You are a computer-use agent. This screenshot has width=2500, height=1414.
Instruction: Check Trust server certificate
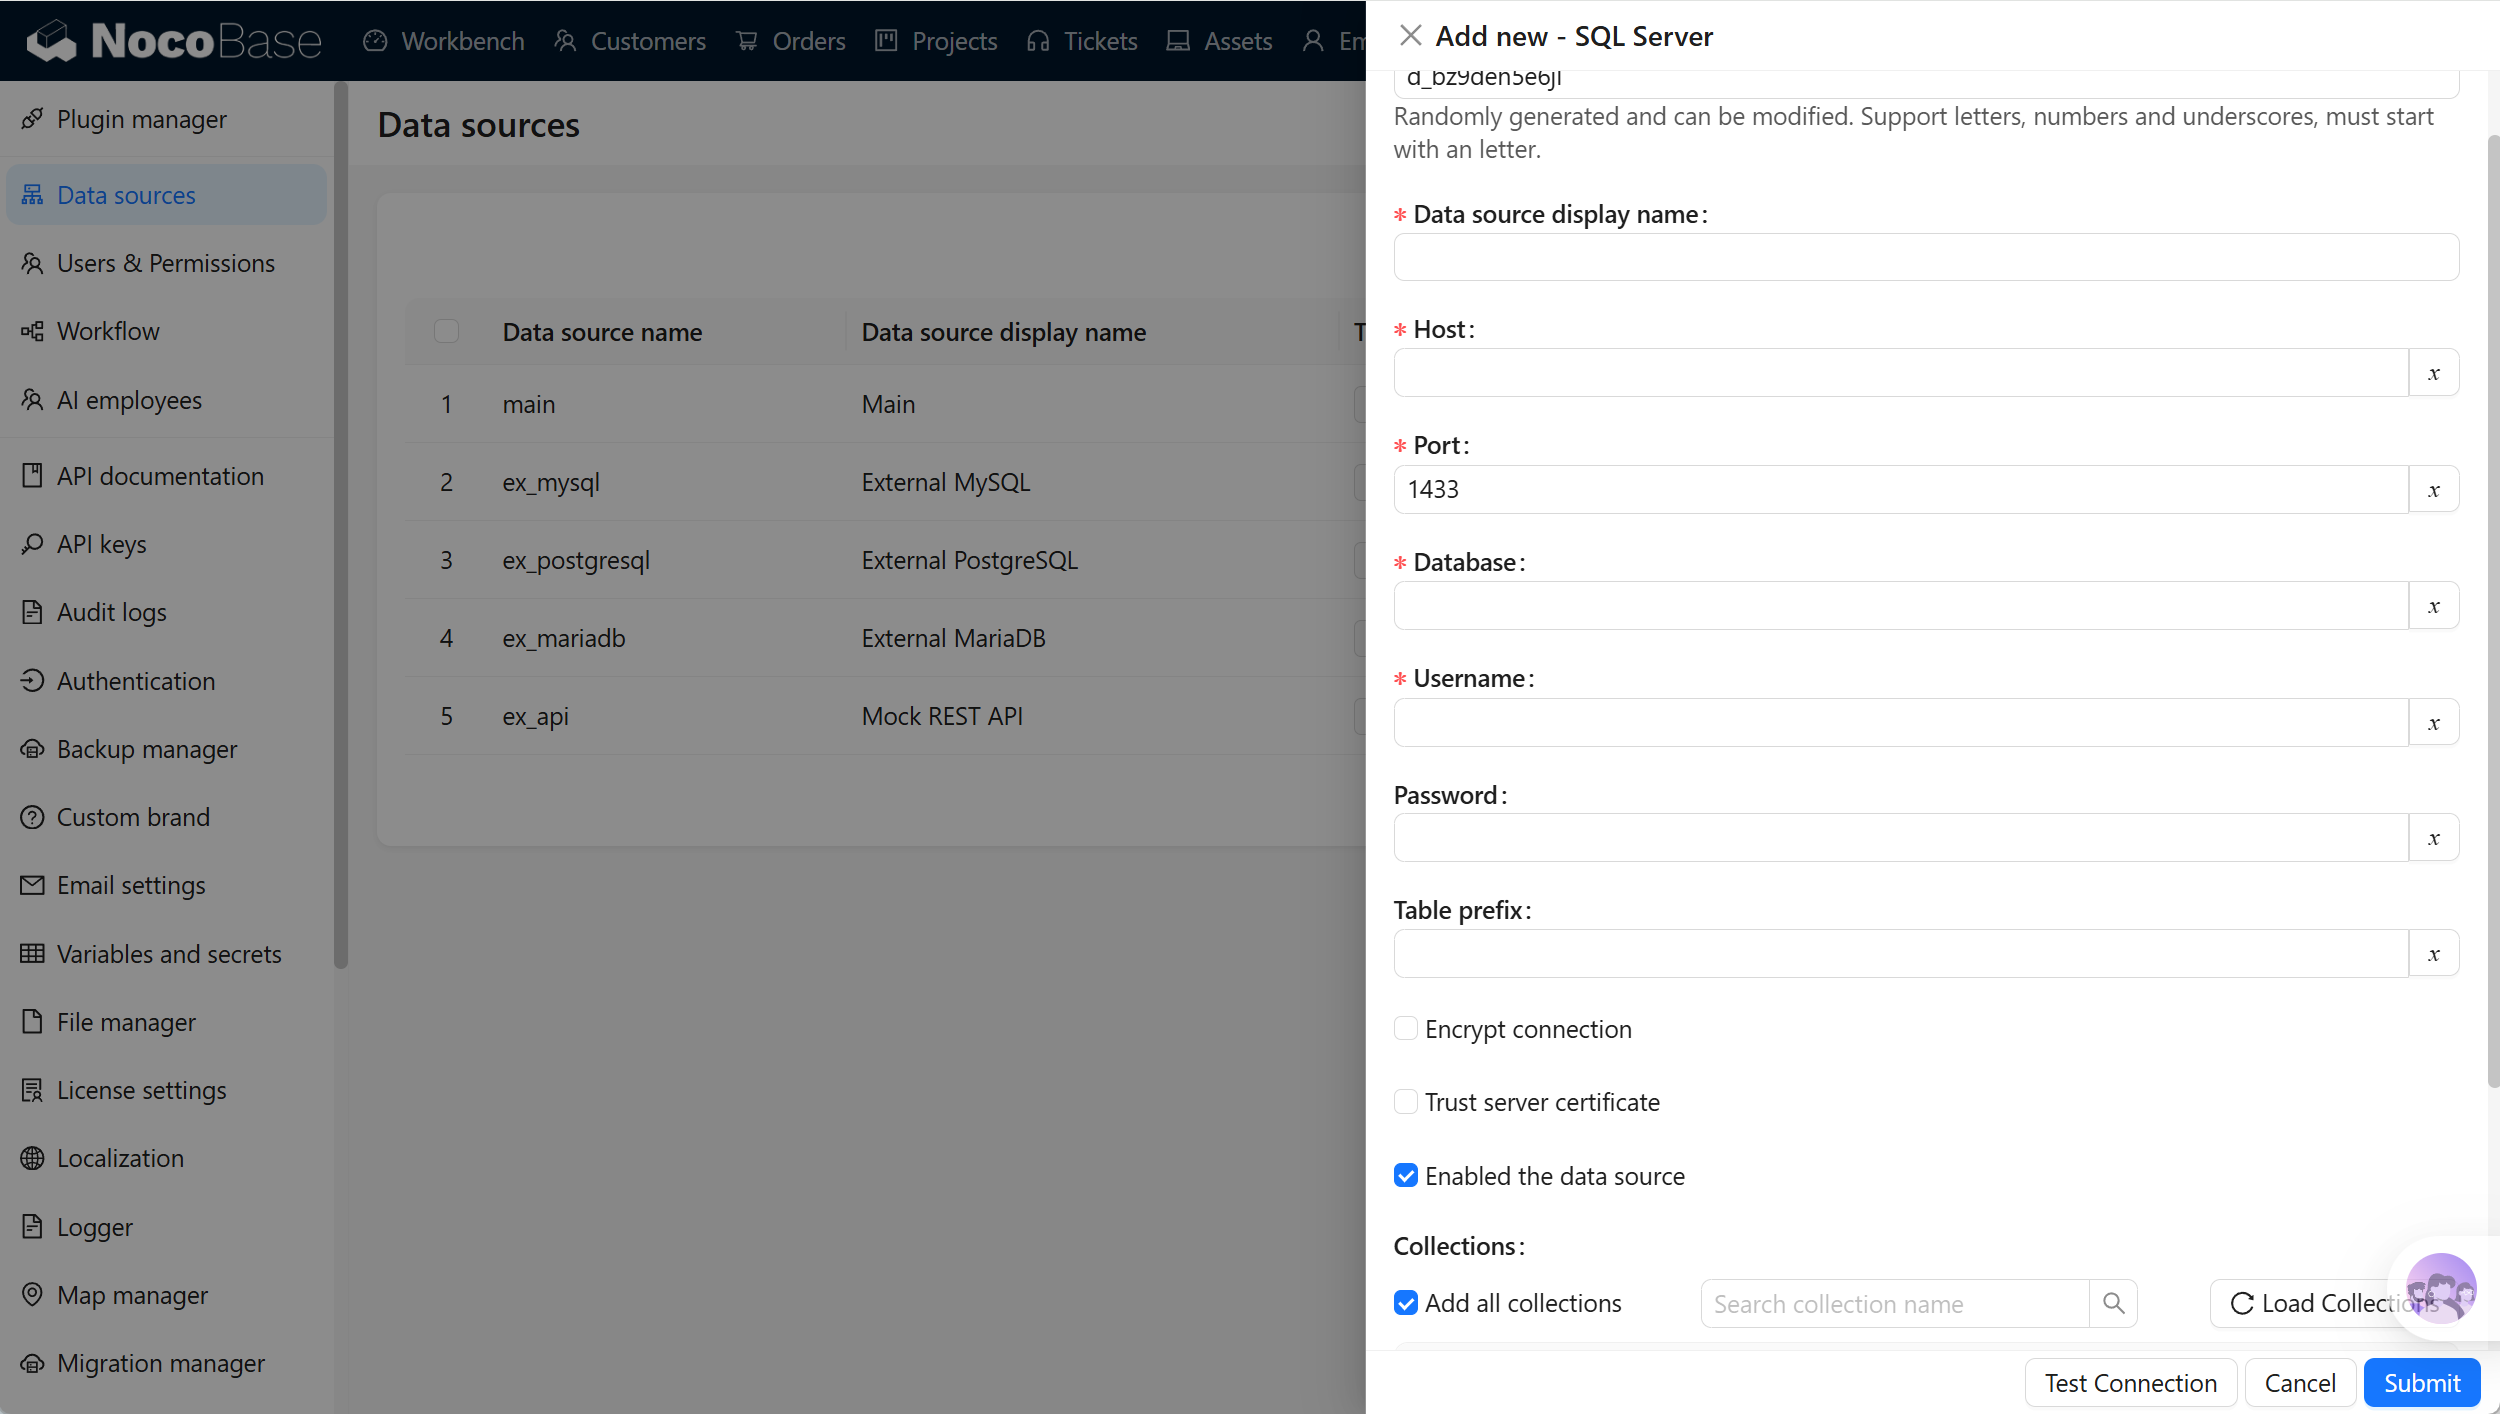tap(1406, 1102)
